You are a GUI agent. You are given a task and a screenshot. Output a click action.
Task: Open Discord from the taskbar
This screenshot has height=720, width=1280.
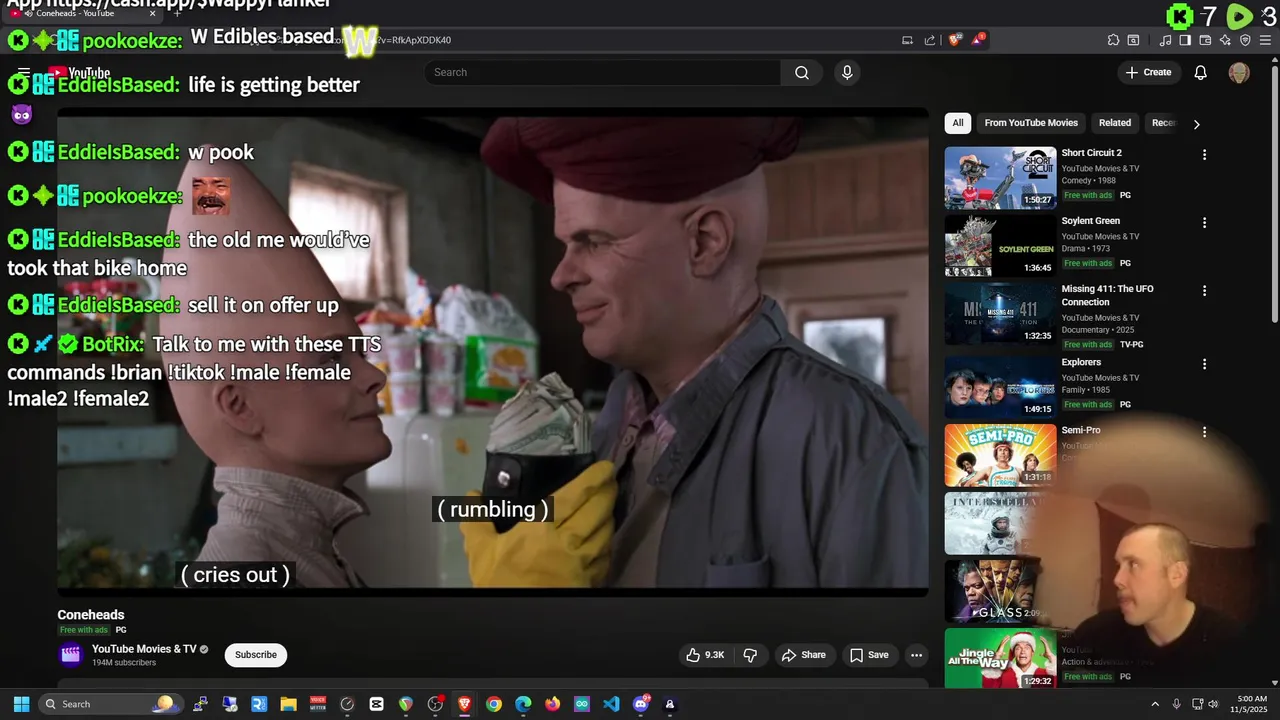[x=641, y=704]
